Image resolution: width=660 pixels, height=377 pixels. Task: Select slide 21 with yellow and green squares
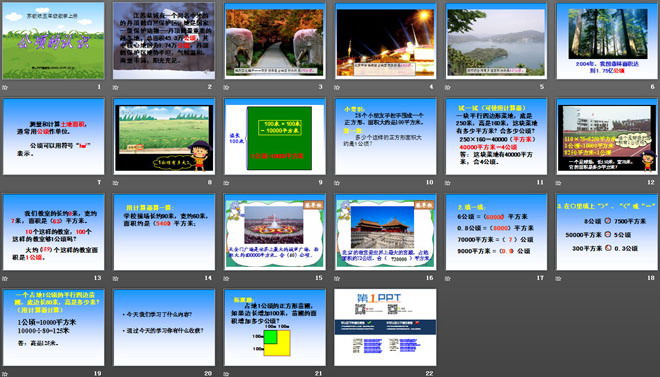(275, 327)
